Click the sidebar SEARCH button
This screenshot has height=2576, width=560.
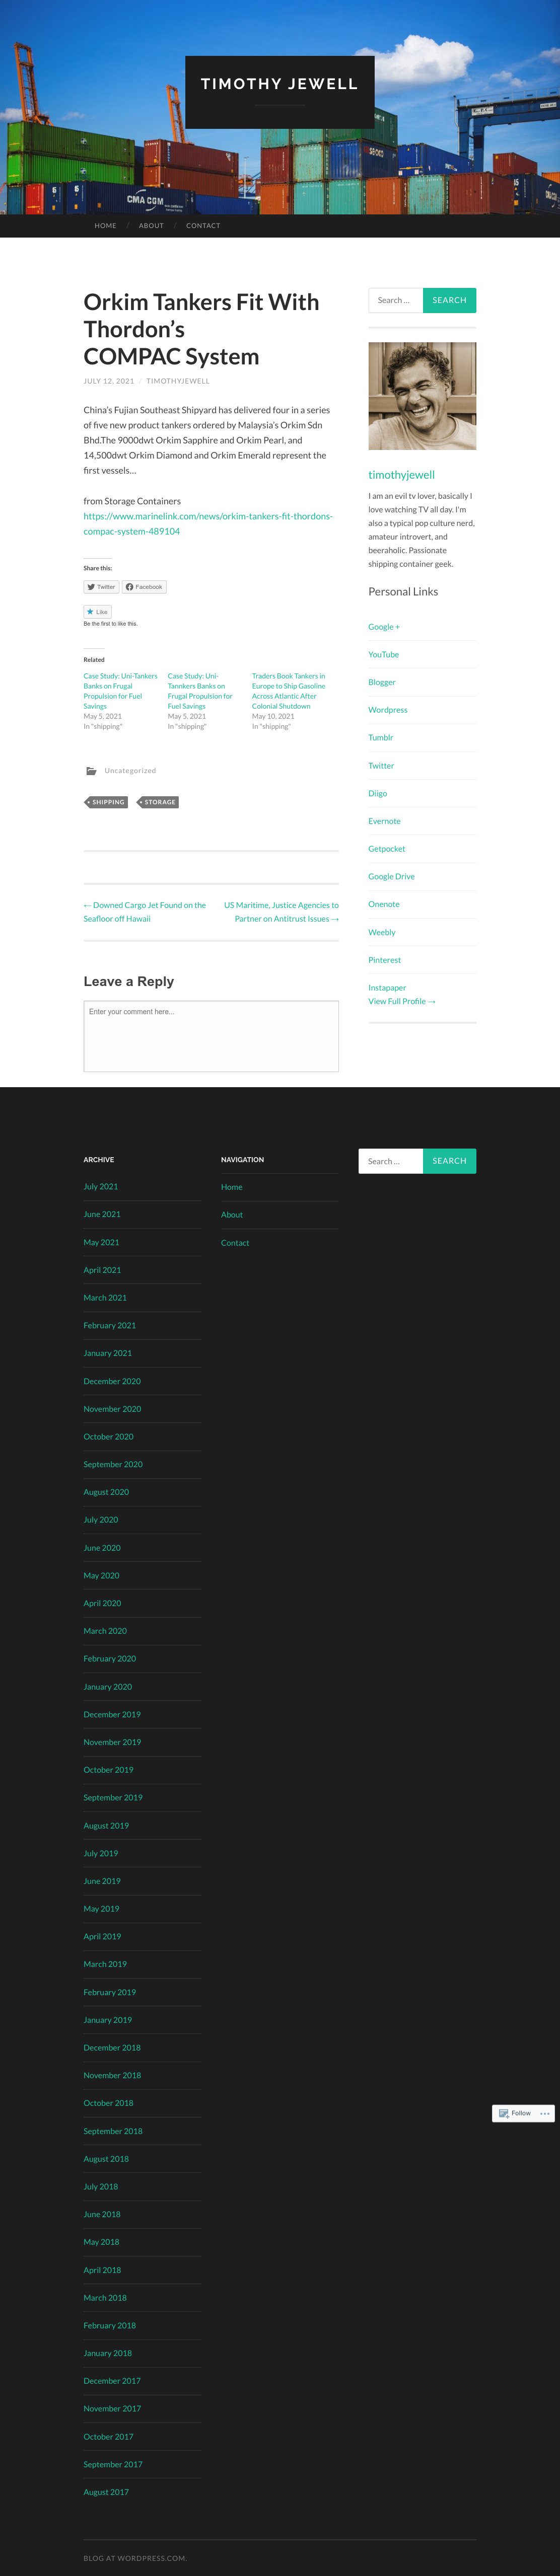(x=449, y=300)
